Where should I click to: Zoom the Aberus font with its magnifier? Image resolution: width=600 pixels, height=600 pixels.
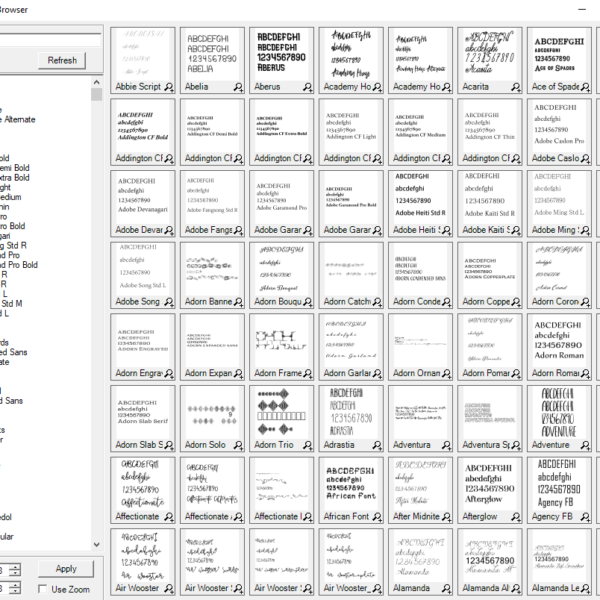(x=307, y=87)
